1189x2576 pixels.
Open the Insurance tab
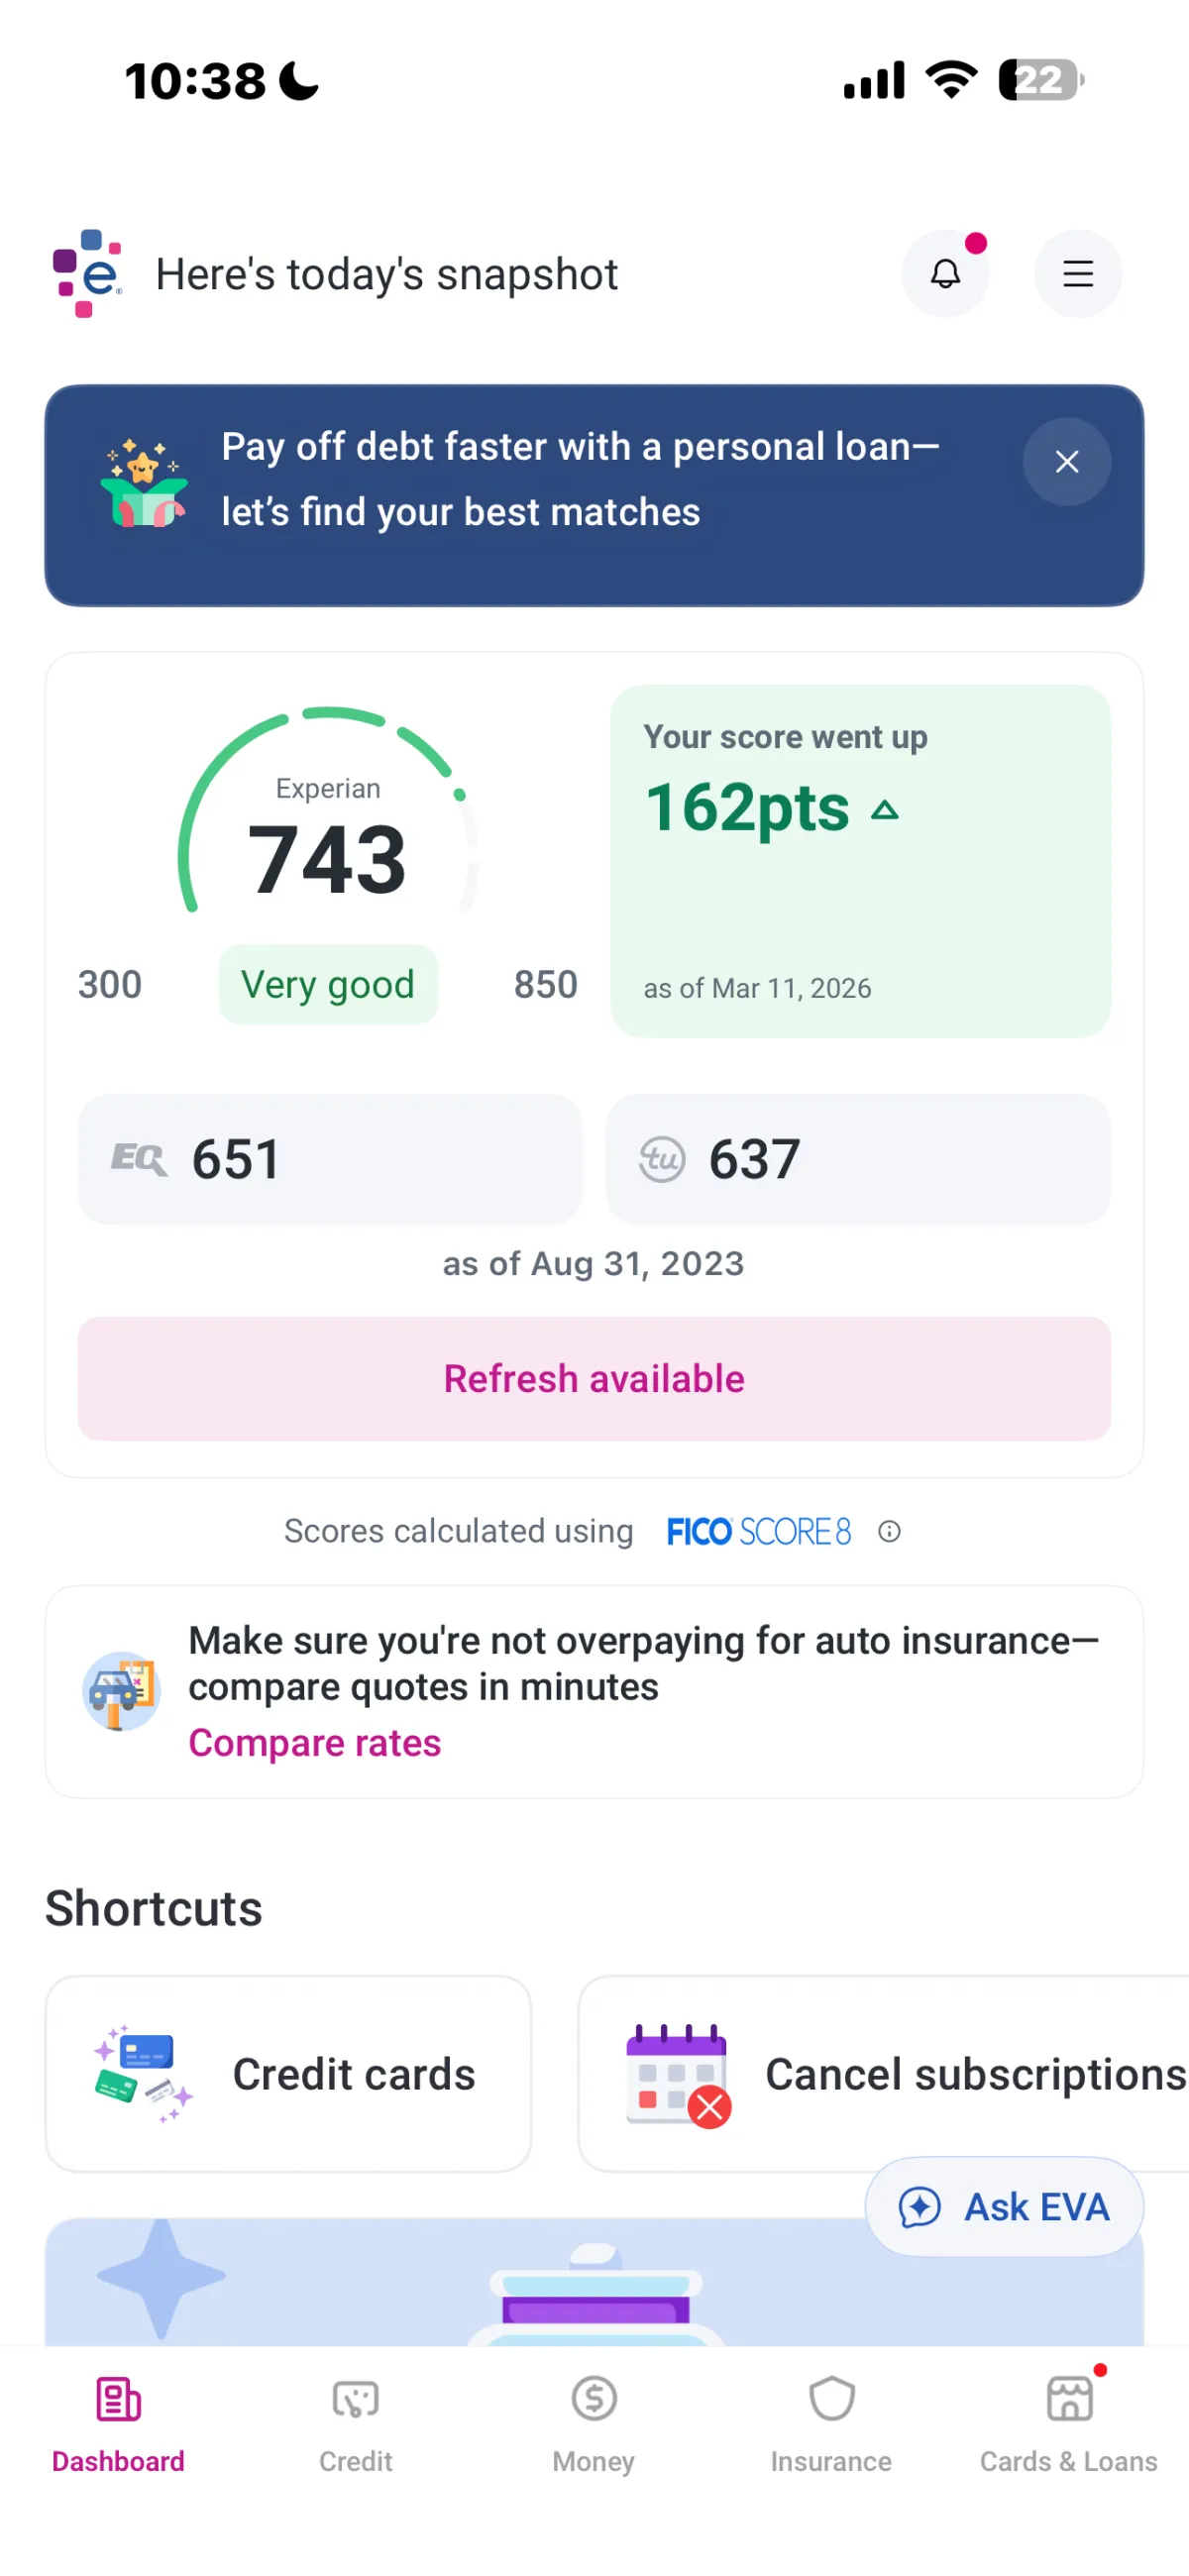830,2418
